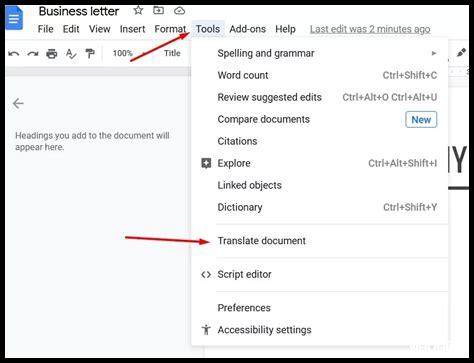Open Script editor menu entry
The height and width of the screenshot is (363, 474).
320,274
